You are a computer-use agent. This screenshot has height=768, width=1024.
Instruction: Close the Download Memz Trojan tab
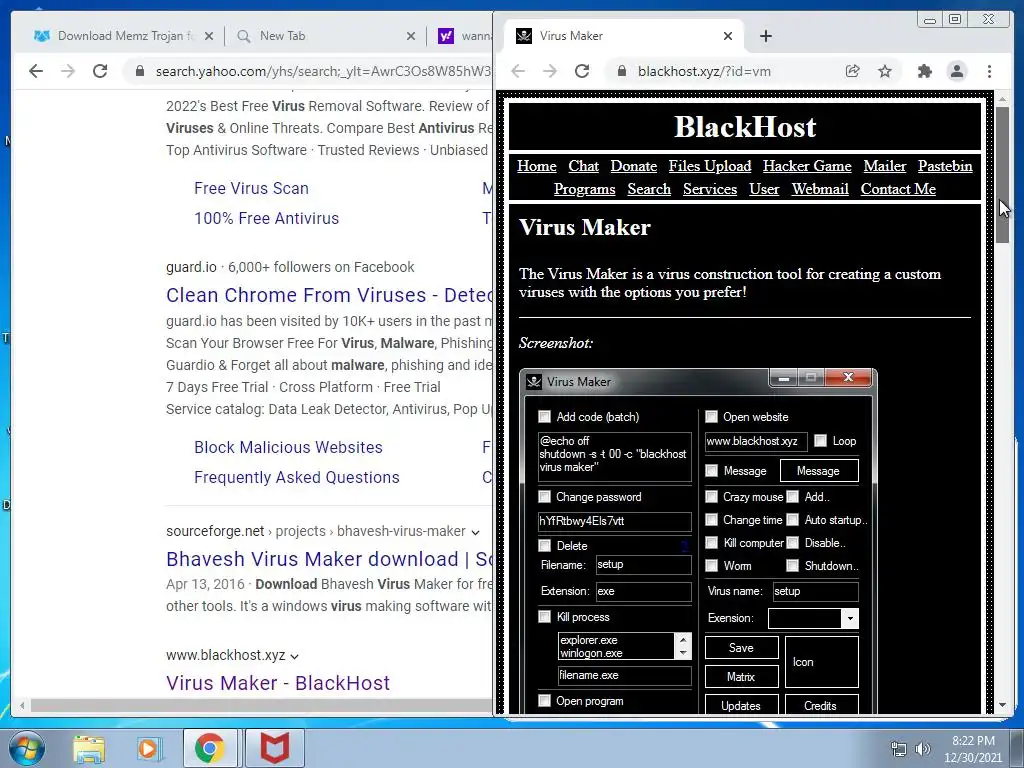[x=209, y=37]
